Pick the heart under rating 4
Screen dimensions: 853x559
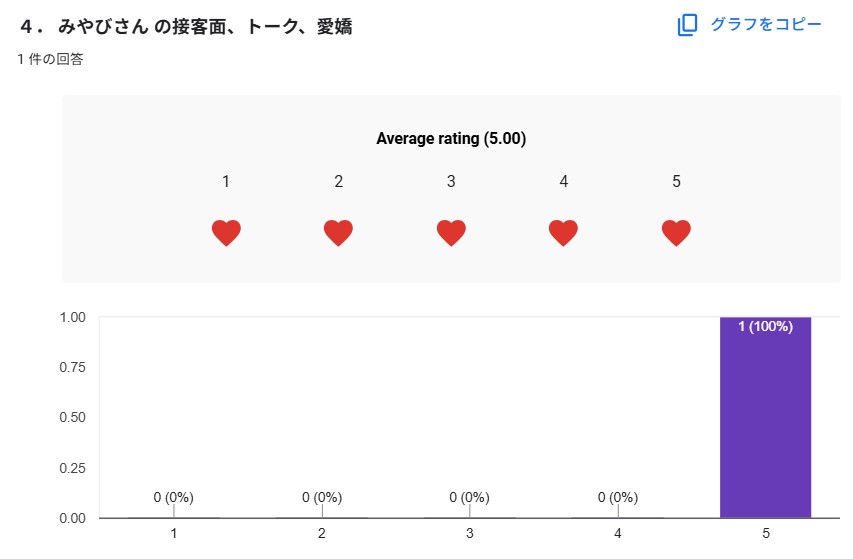click(x=564, y=233)
